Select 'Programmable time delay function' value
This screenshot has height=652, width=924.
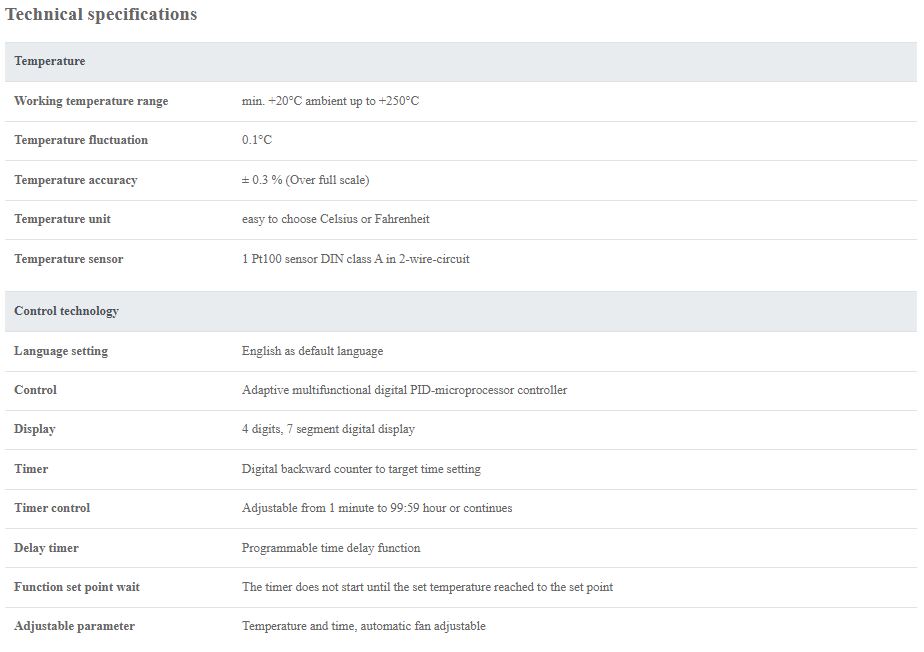331,548
